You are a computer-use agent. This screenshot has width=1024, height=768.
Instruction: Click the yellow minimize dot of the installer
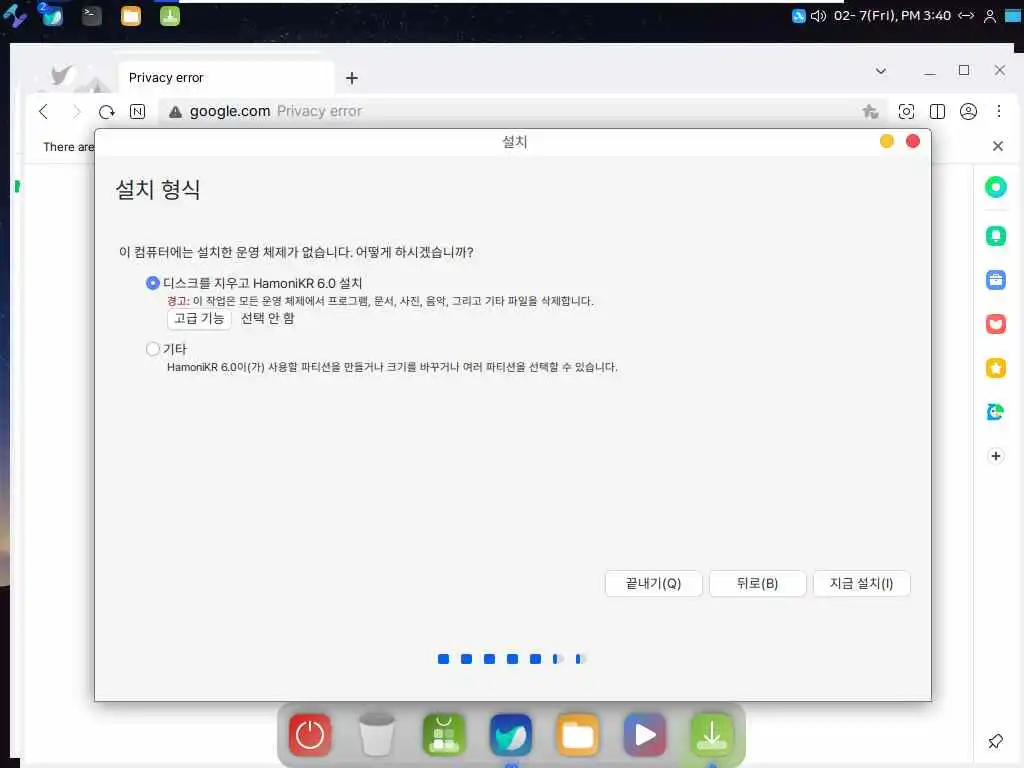(x=886, y=141)
